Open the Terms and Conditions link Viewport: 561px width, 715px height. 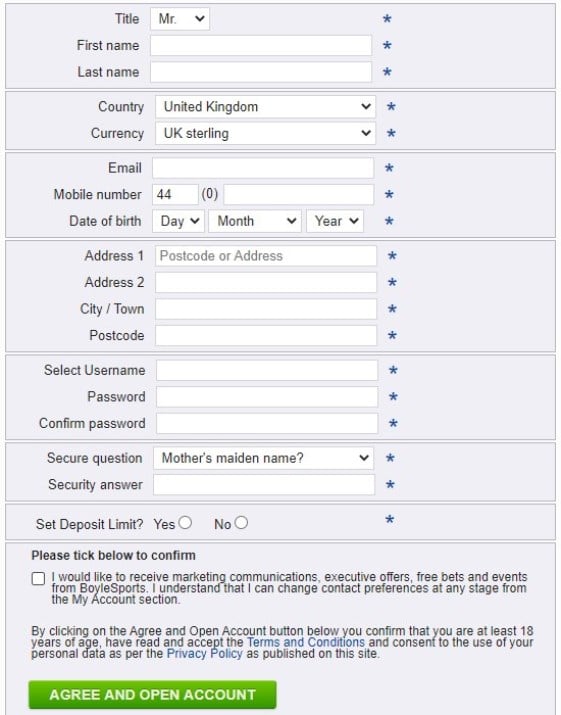[306, 642]
